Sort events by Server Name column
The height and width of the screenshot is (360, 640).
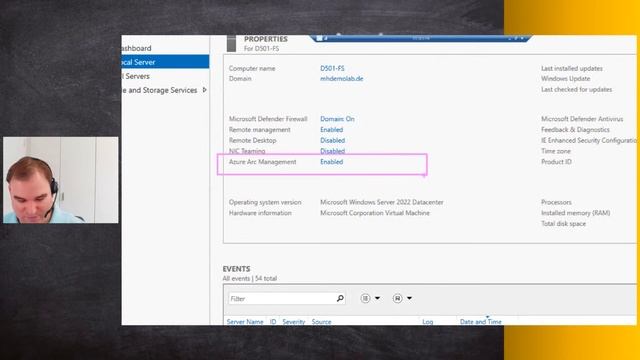(x=245, y=322)
